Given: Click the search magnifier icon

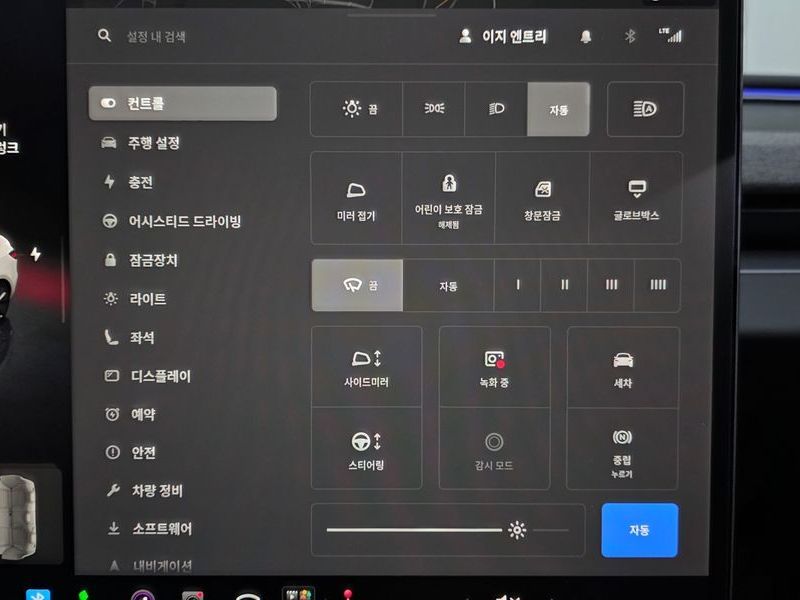Looking at the screenshot, I should (x=104, y=36).
